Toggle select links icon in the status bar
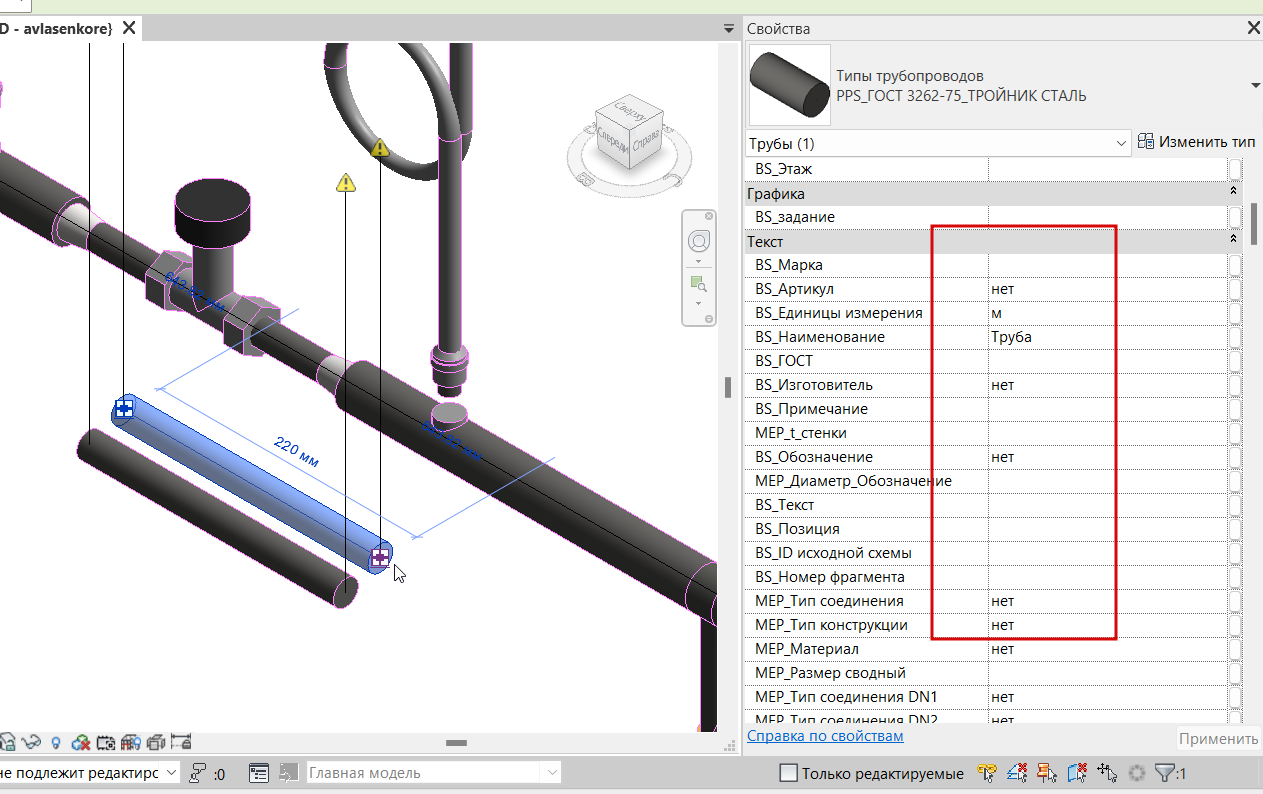 (x=987, y=773)
